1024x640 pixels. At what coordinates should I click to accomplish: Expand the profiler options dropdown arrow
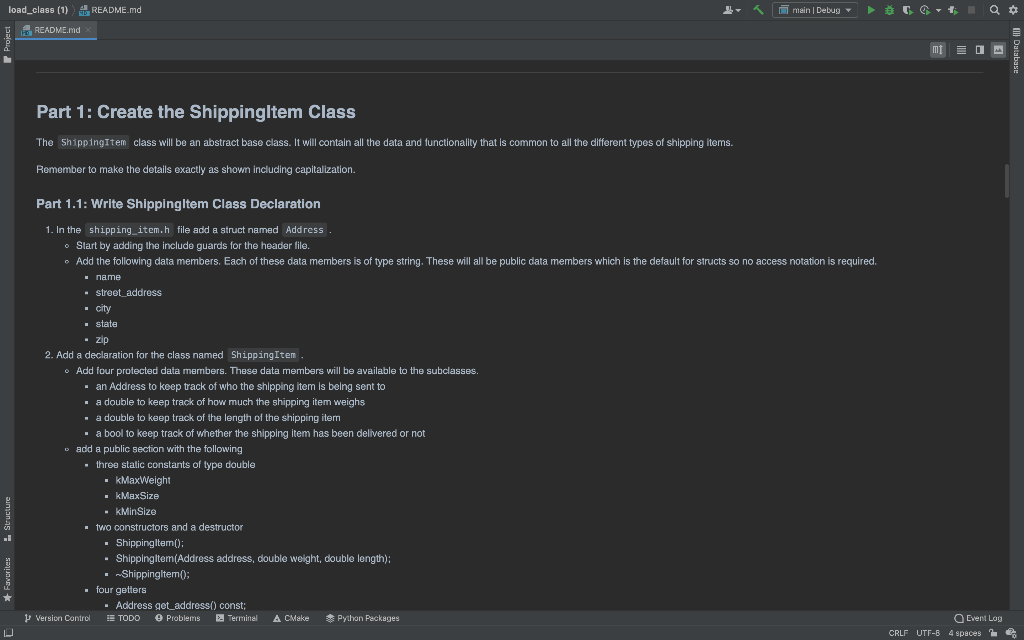pyautogui.click(x=938, y=10)
